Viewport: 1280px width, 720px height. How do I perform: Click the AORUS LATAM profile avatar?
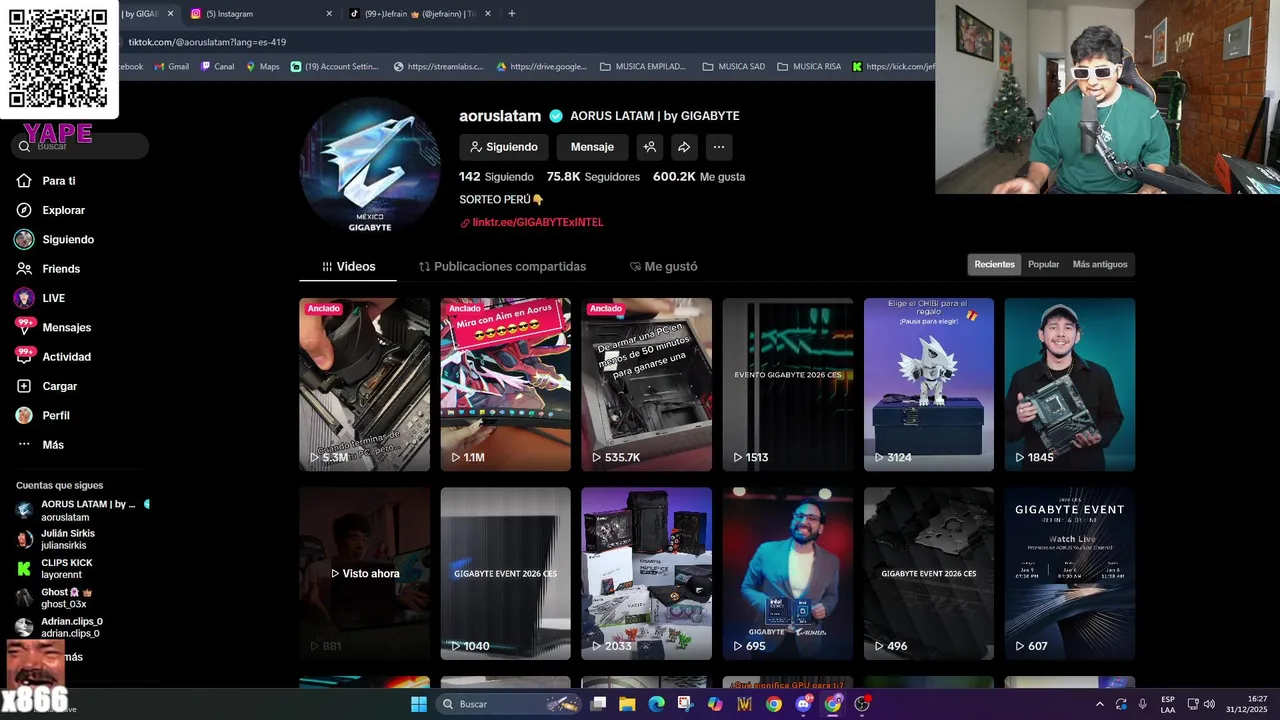pyautogui.click(x=370, y=167)
